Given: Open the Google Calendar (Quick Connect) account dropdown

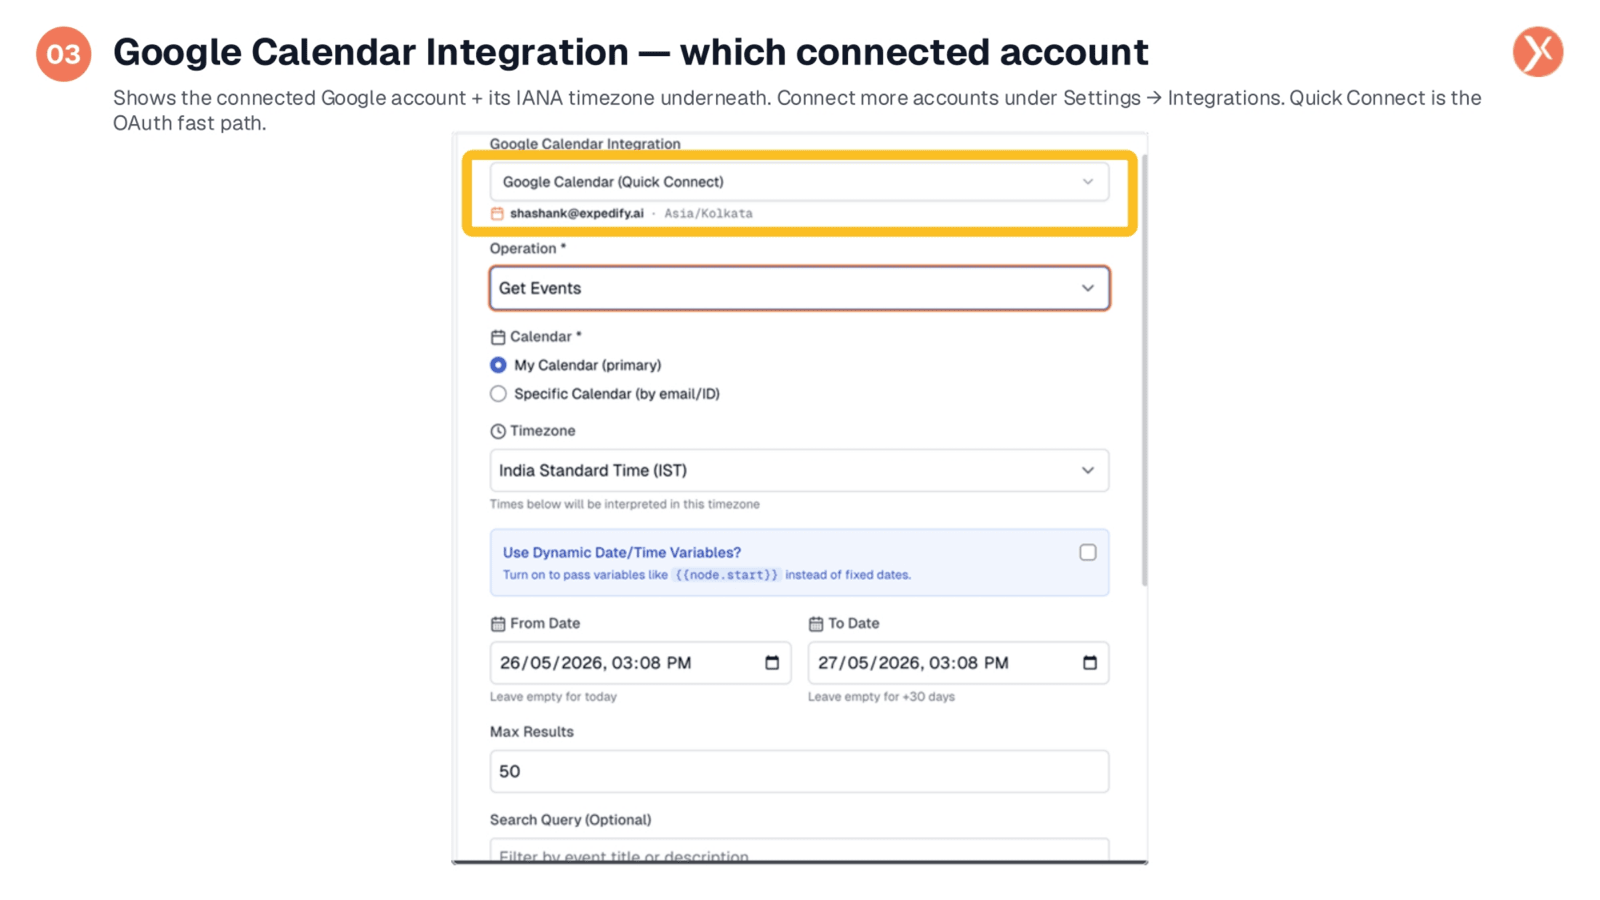Looking at the screenshot, I should [x=799, y=182].
